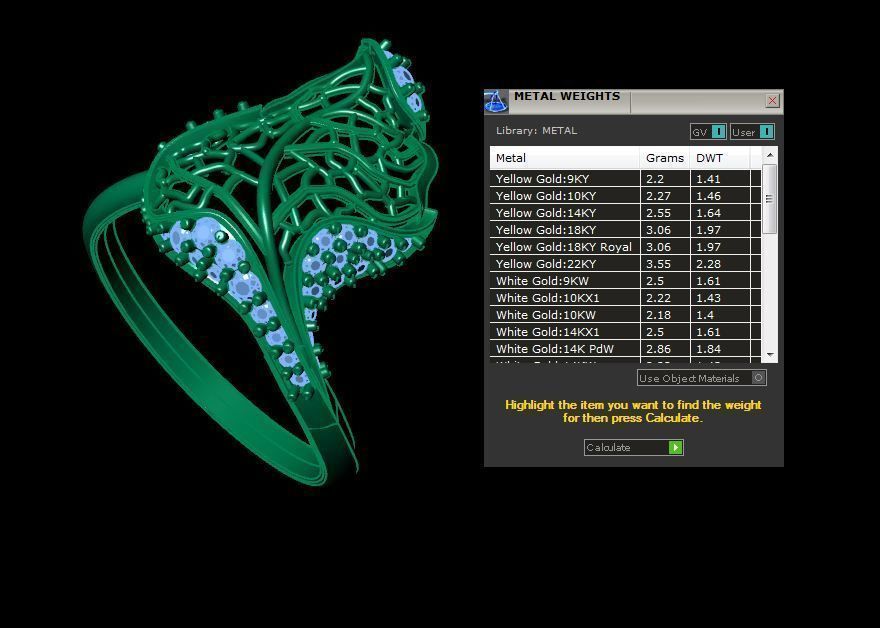This screenshot has height=628, width=880.
Task: Click the green arrow on the Calculate button
Action: [x=676, y=447]
